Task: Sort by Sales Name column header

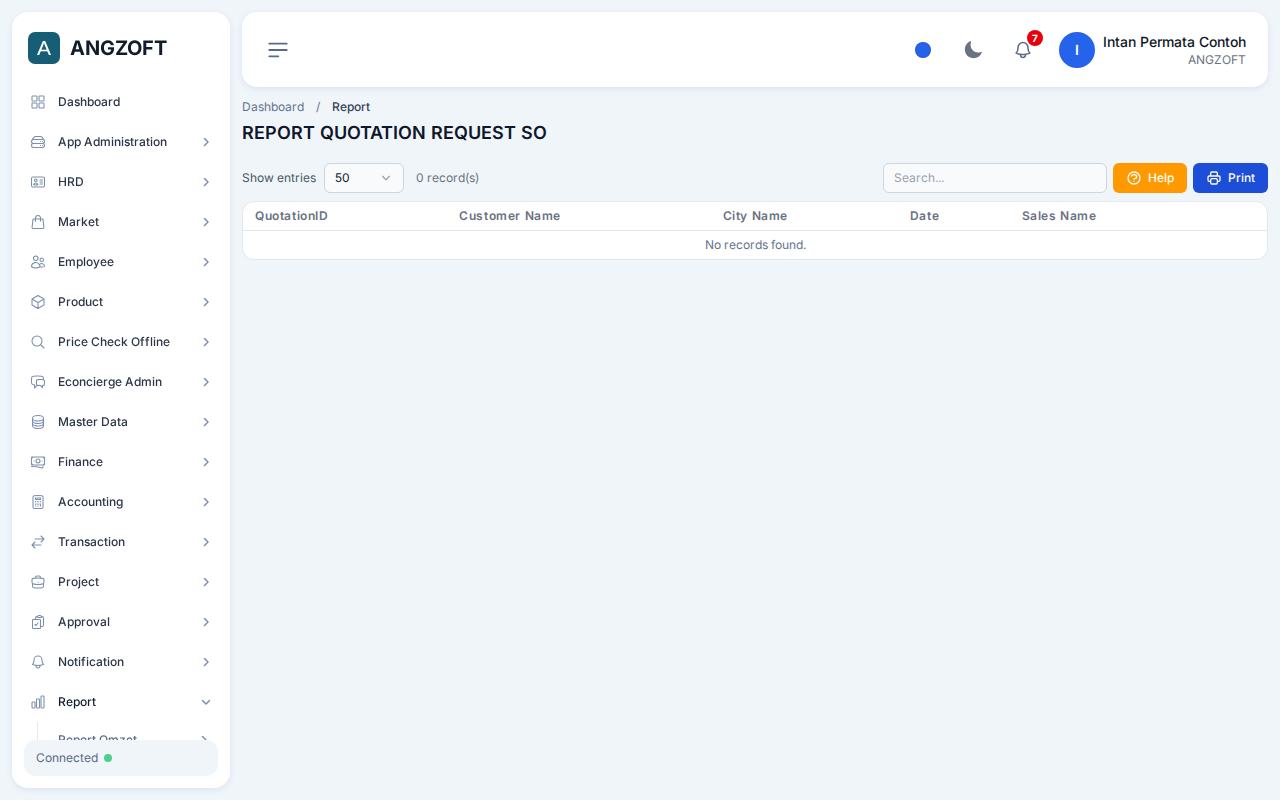Action: tap(1059, 216)
